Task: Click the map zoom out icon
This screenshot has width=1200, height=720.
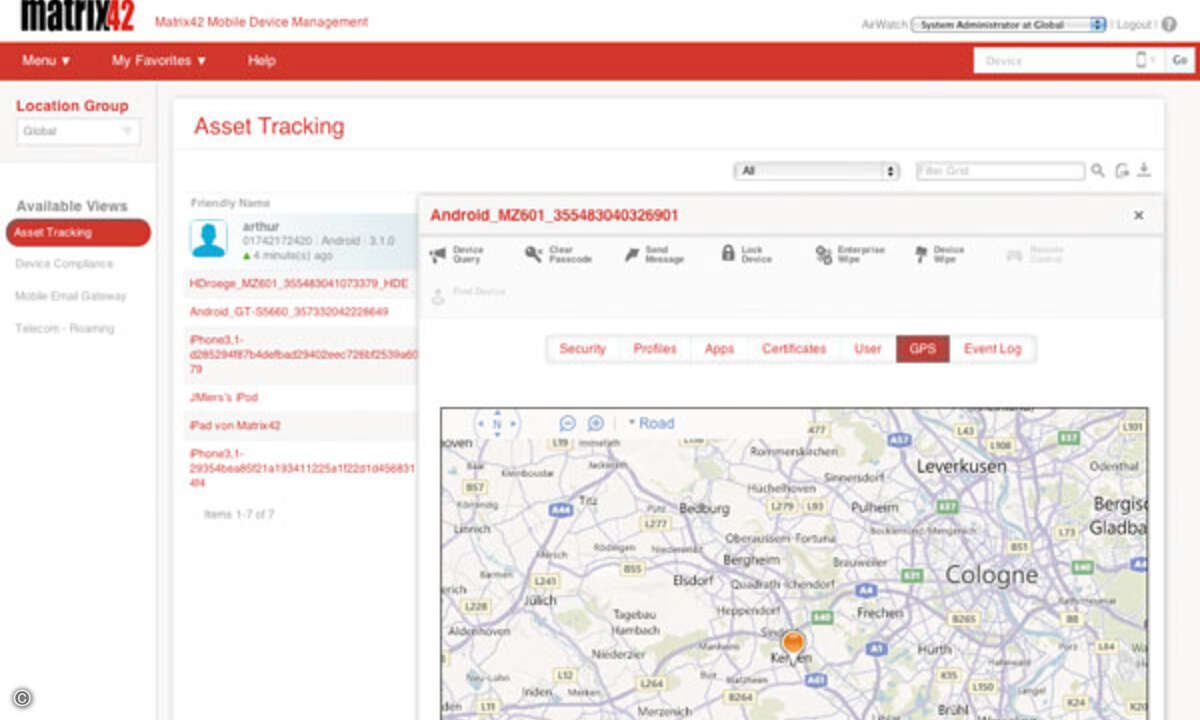Action: 567,423
